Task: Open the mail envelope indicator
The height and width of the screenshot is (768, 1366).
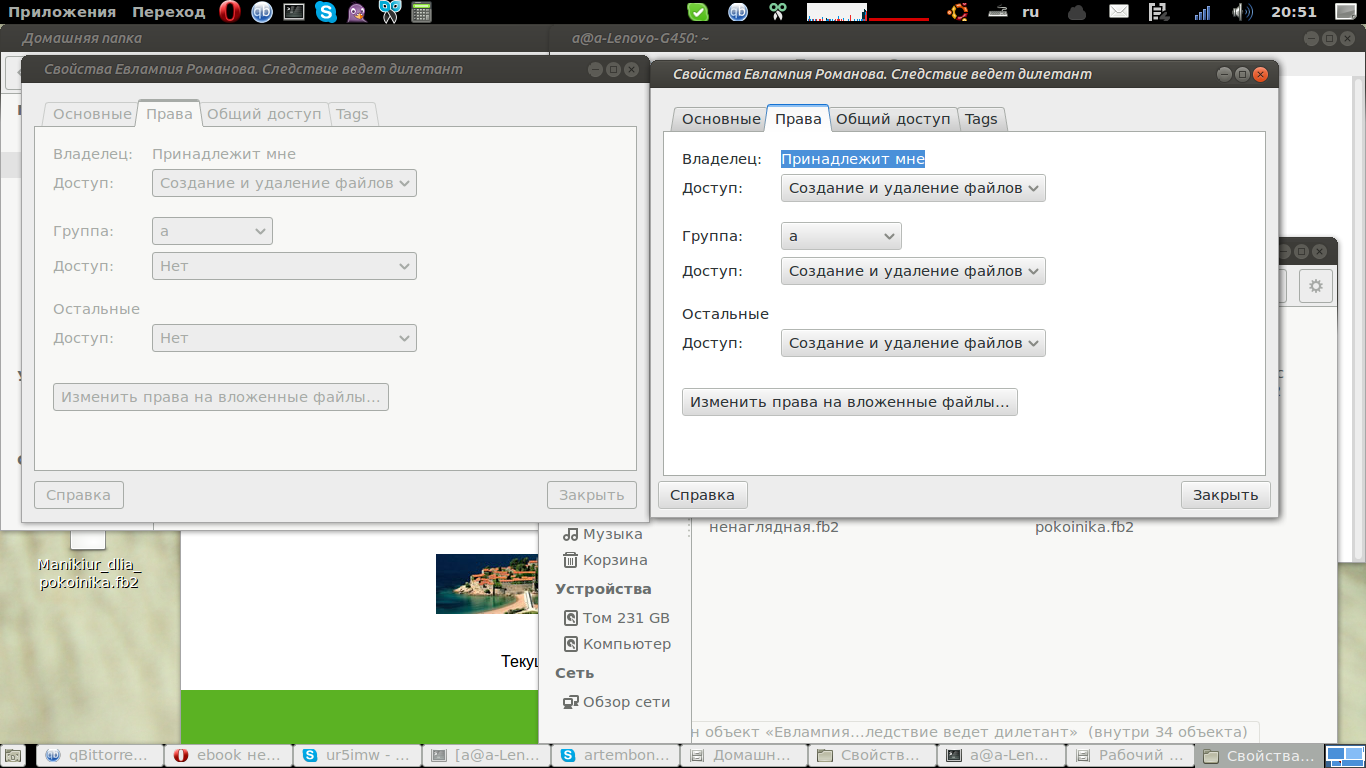Action: 1119,12
